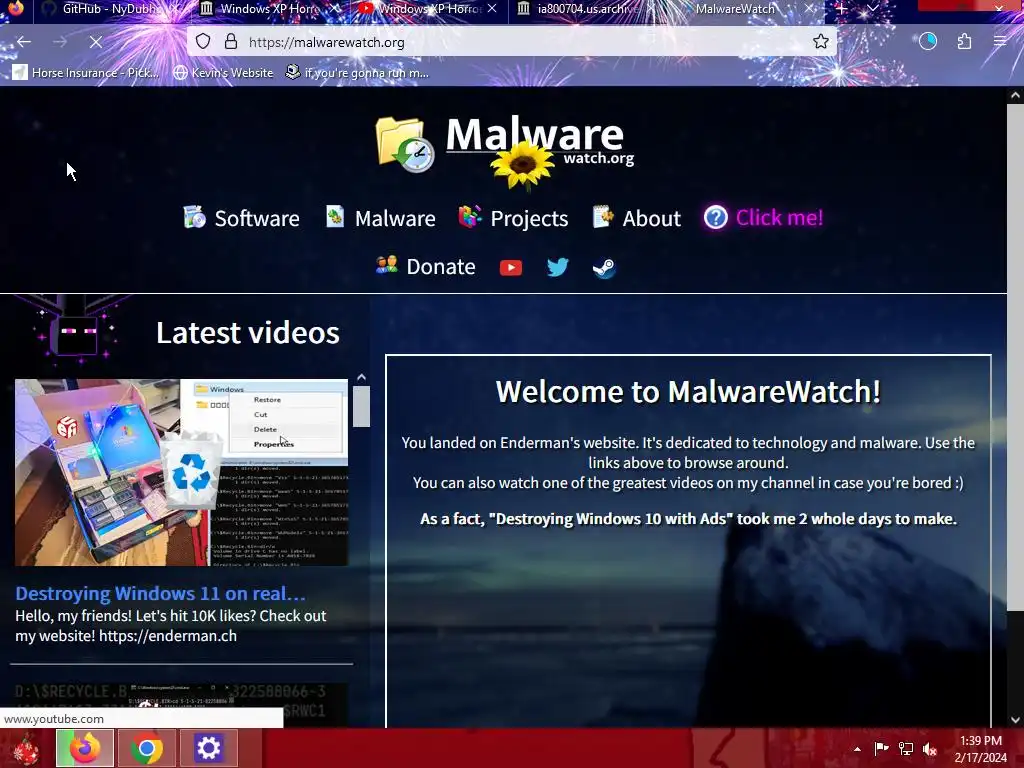1024x768 pixels.
Task: Expand the list all tabs chevron
Action: 872,8
